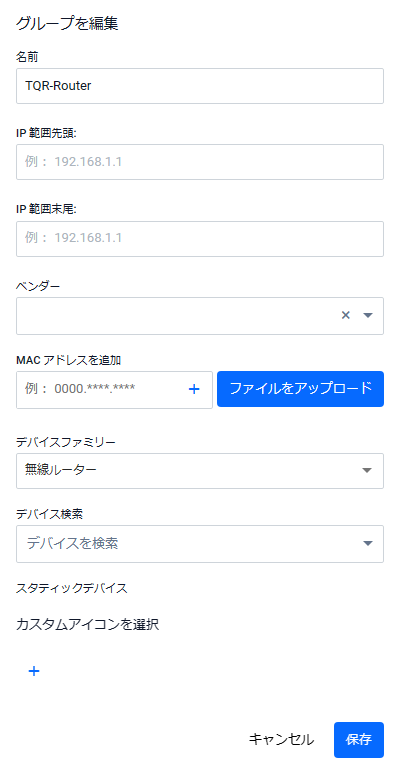The image size is (400, 768).
Task: Click the グループを編集 heading
Action: (67, 24)
